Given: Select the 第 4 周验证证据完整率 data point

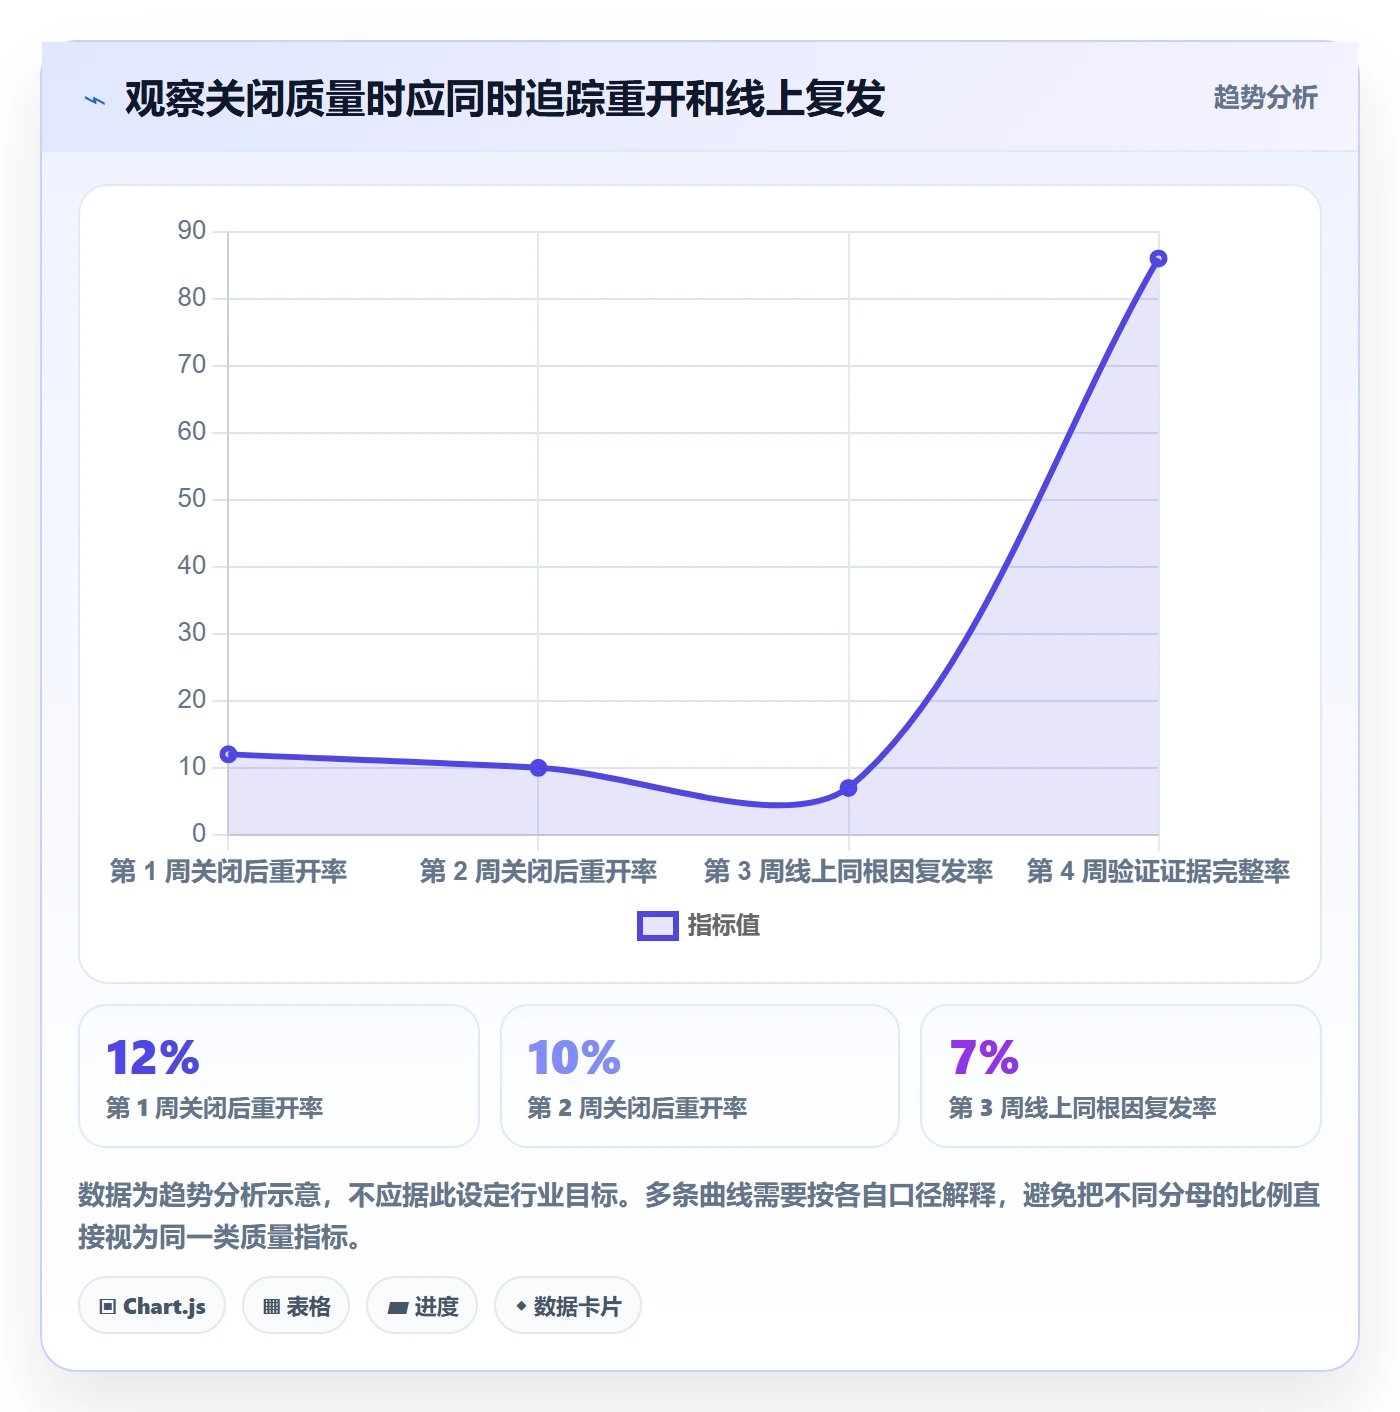Looking at the screenshot, I should (x=1158, y=258).
